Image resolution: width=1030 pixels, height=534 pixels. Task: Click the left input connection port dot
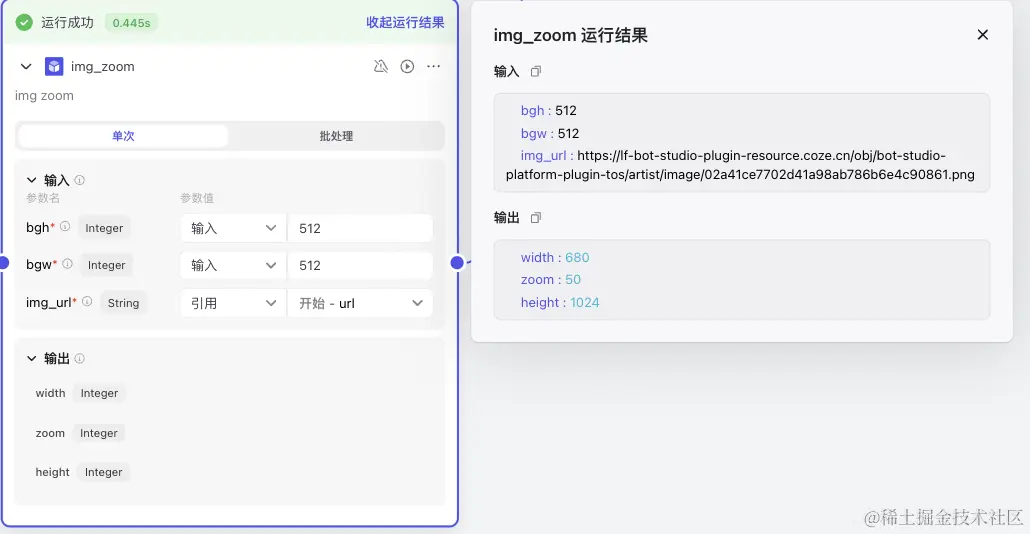tap(3, 263)
